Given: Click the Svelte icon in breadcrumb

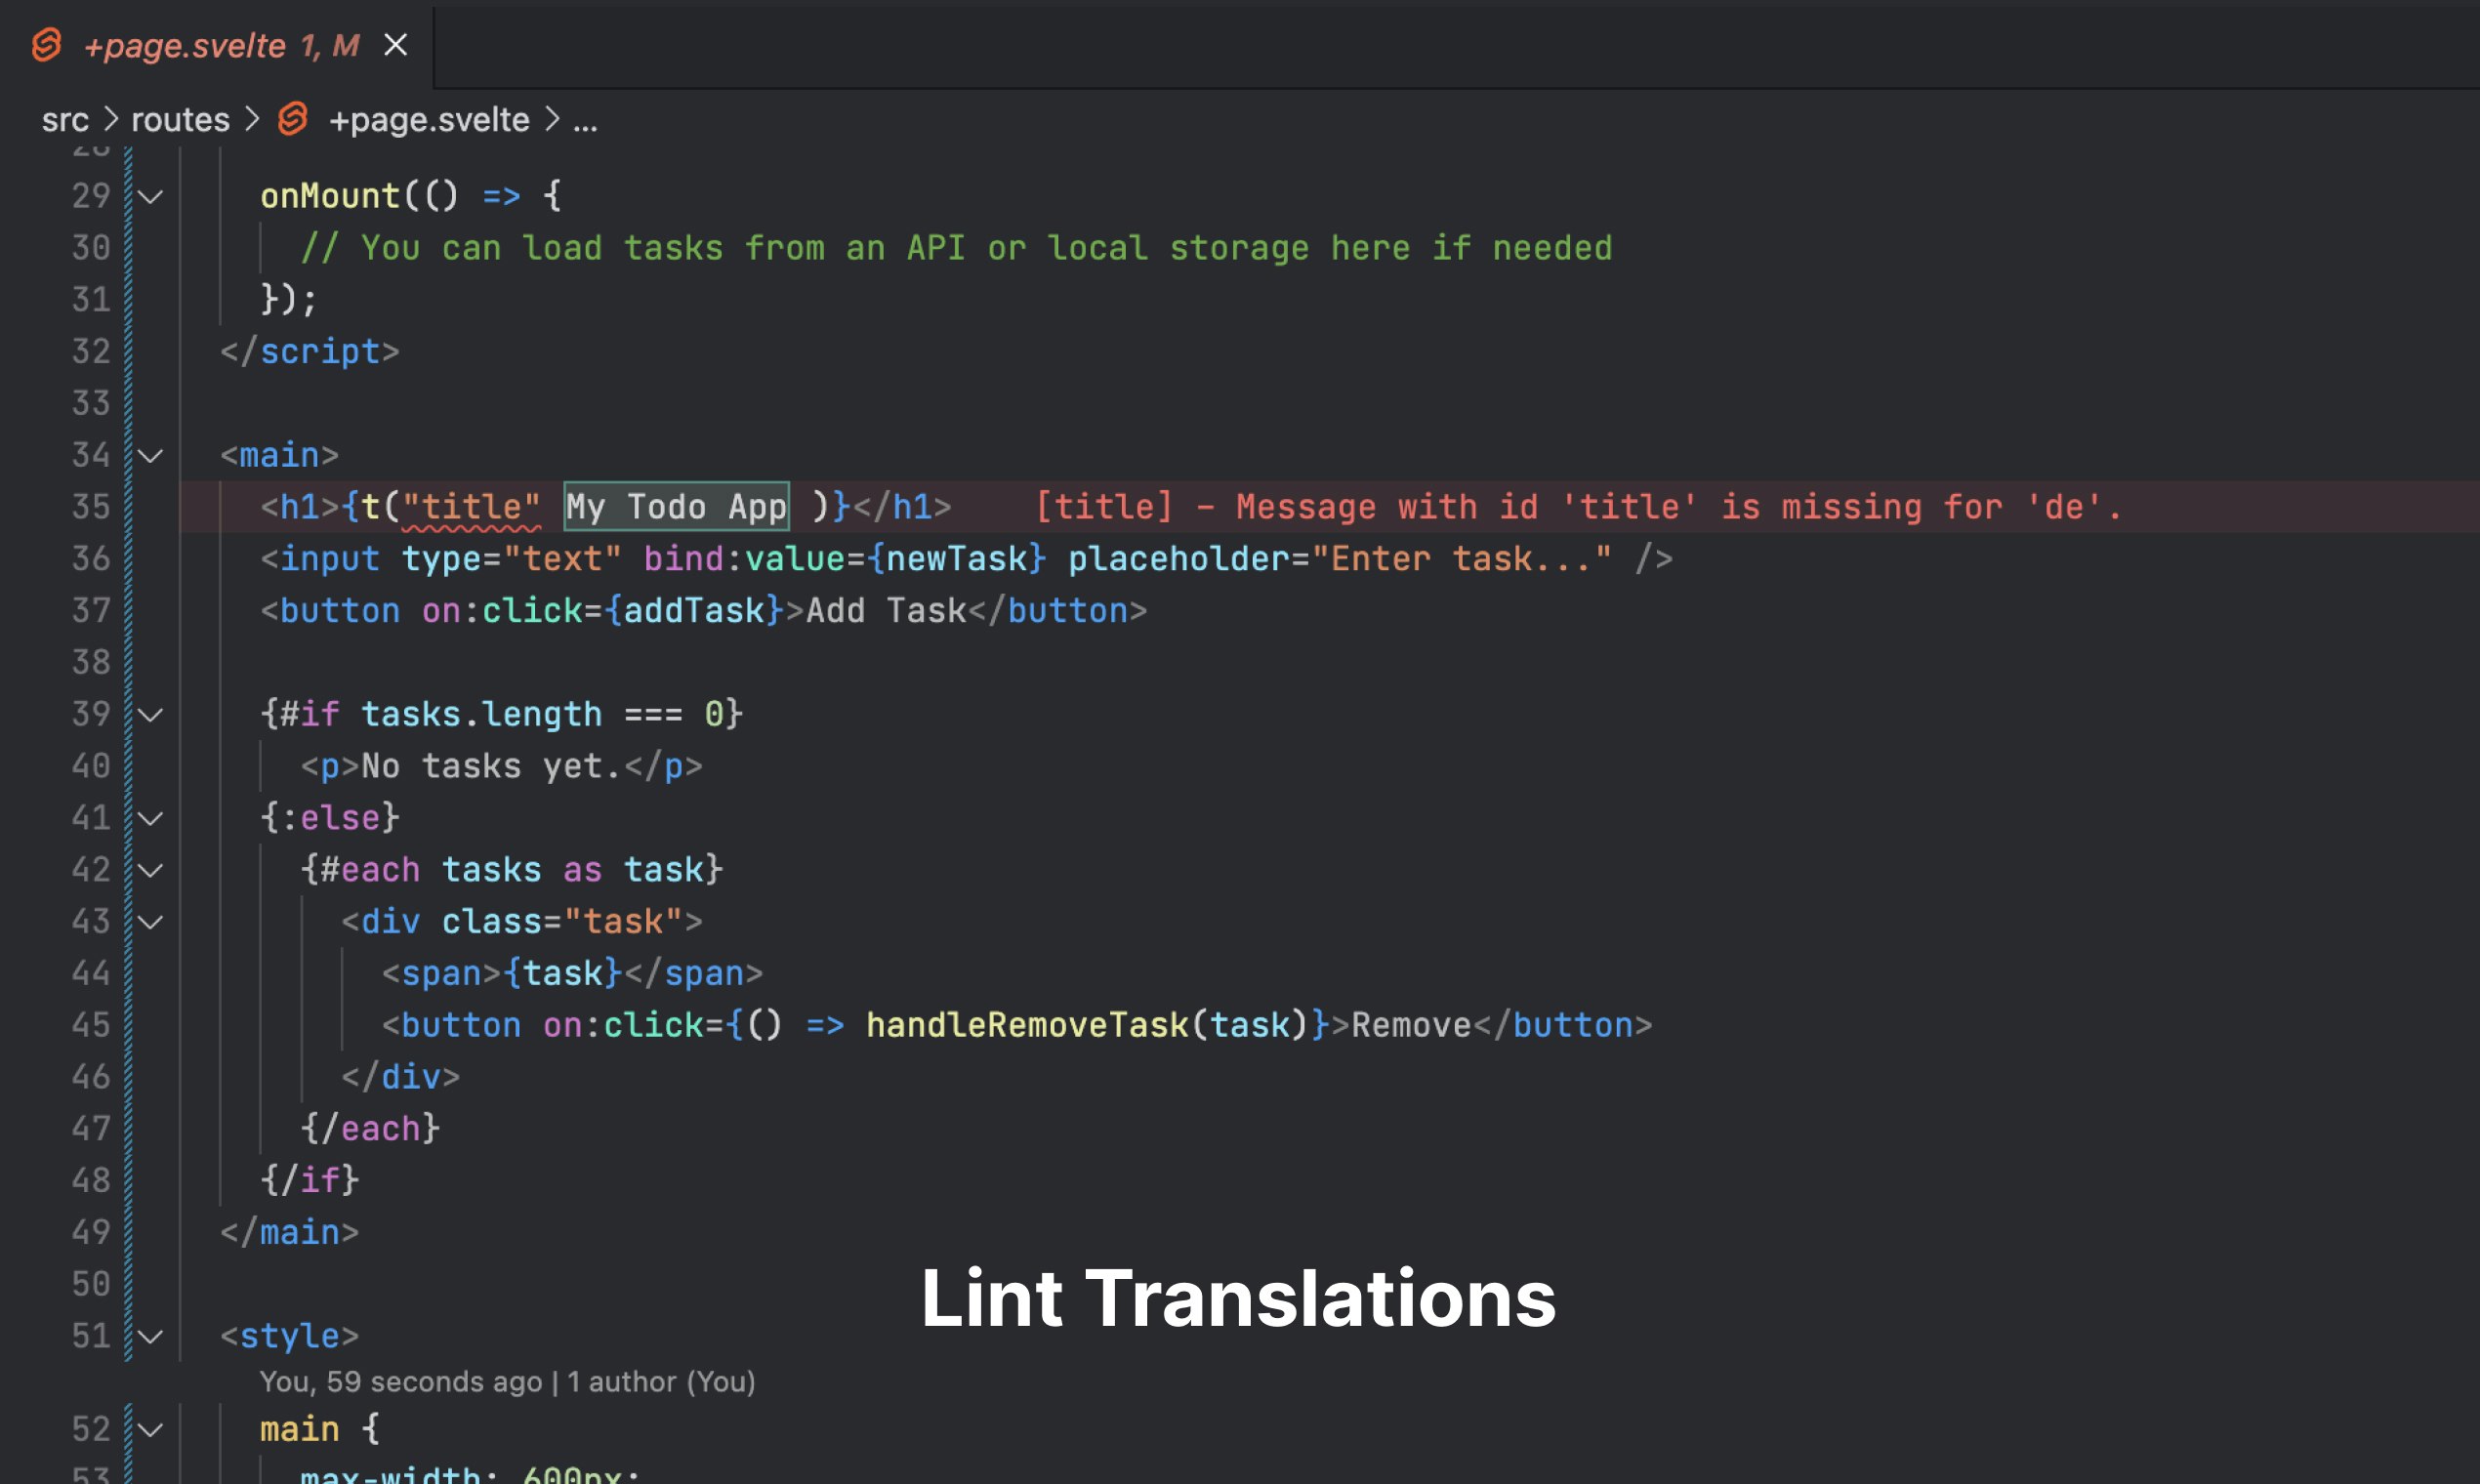Looking at the screenshot, I should [293, 119].
